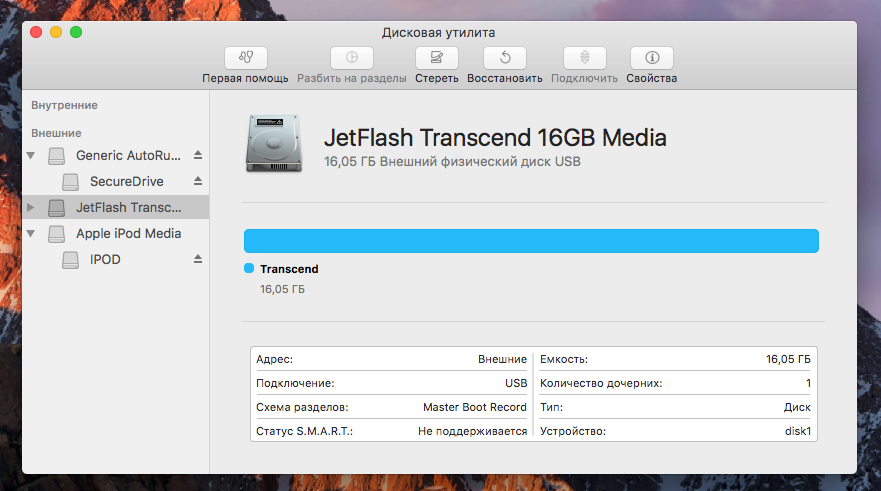
Task: Click the Внешние sidebar heading
Action: (x=56, y=133)
